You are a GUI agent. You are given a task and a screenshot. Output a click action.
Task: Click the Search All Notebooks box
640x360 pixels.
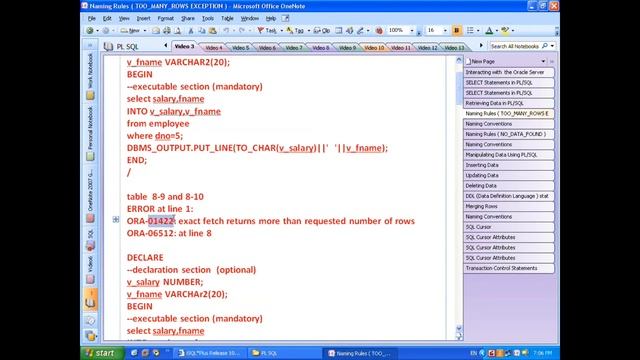pyautogui.click(x=515, y=47)
